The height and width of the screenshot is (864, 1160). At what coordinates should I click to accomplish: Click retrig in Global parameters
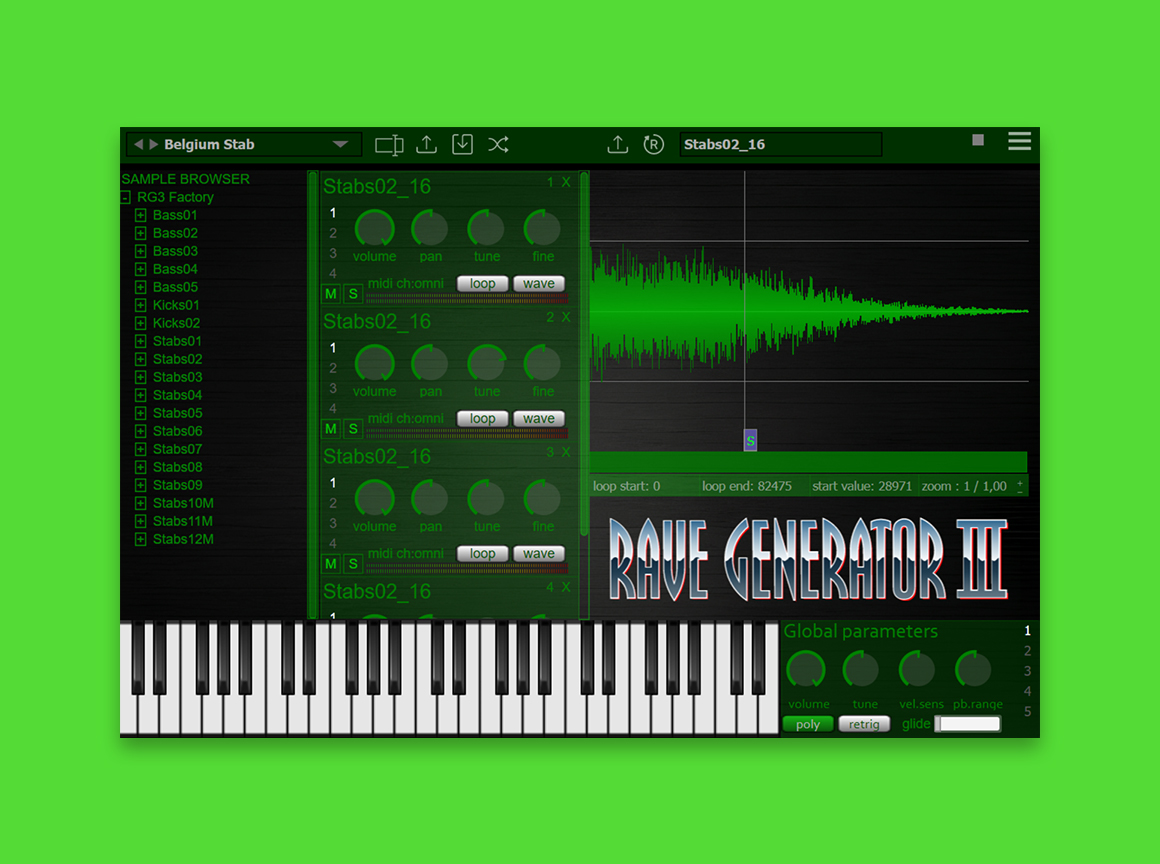pos(864,724)
